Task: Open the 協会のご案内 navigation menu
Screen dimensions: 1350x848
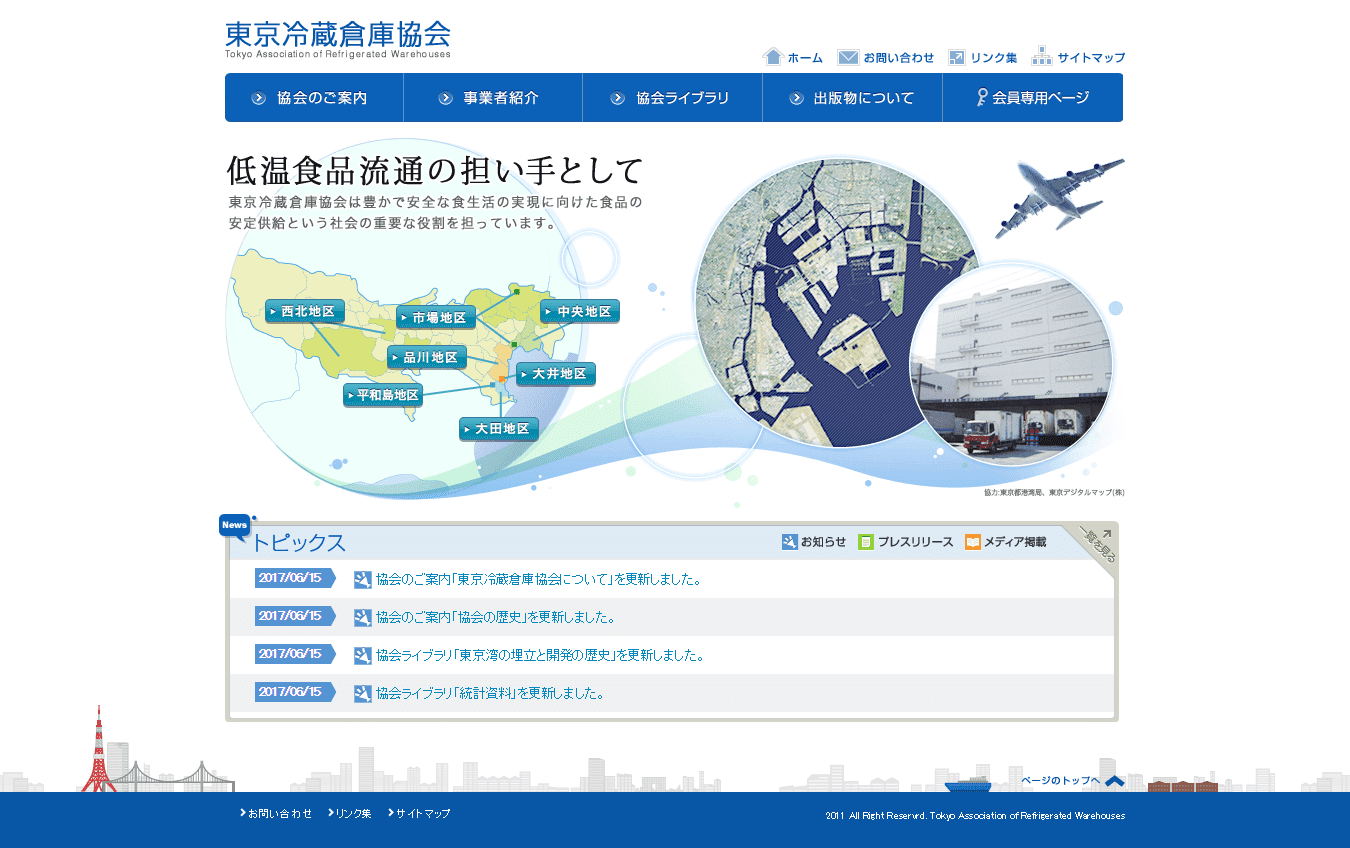Action: tap(313, 97)
